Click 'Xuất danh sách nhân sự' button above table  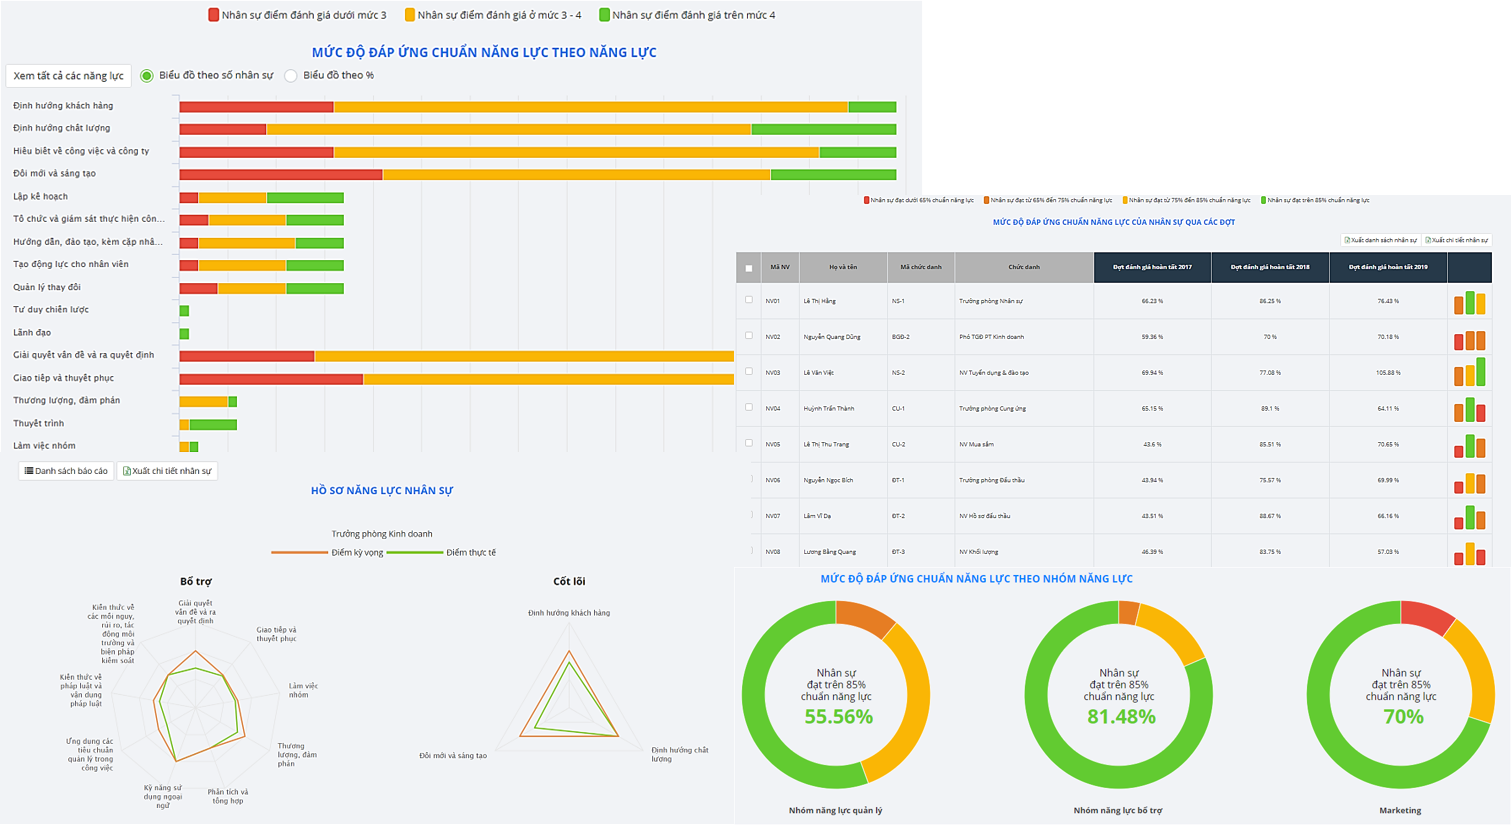coord(1380,240)
